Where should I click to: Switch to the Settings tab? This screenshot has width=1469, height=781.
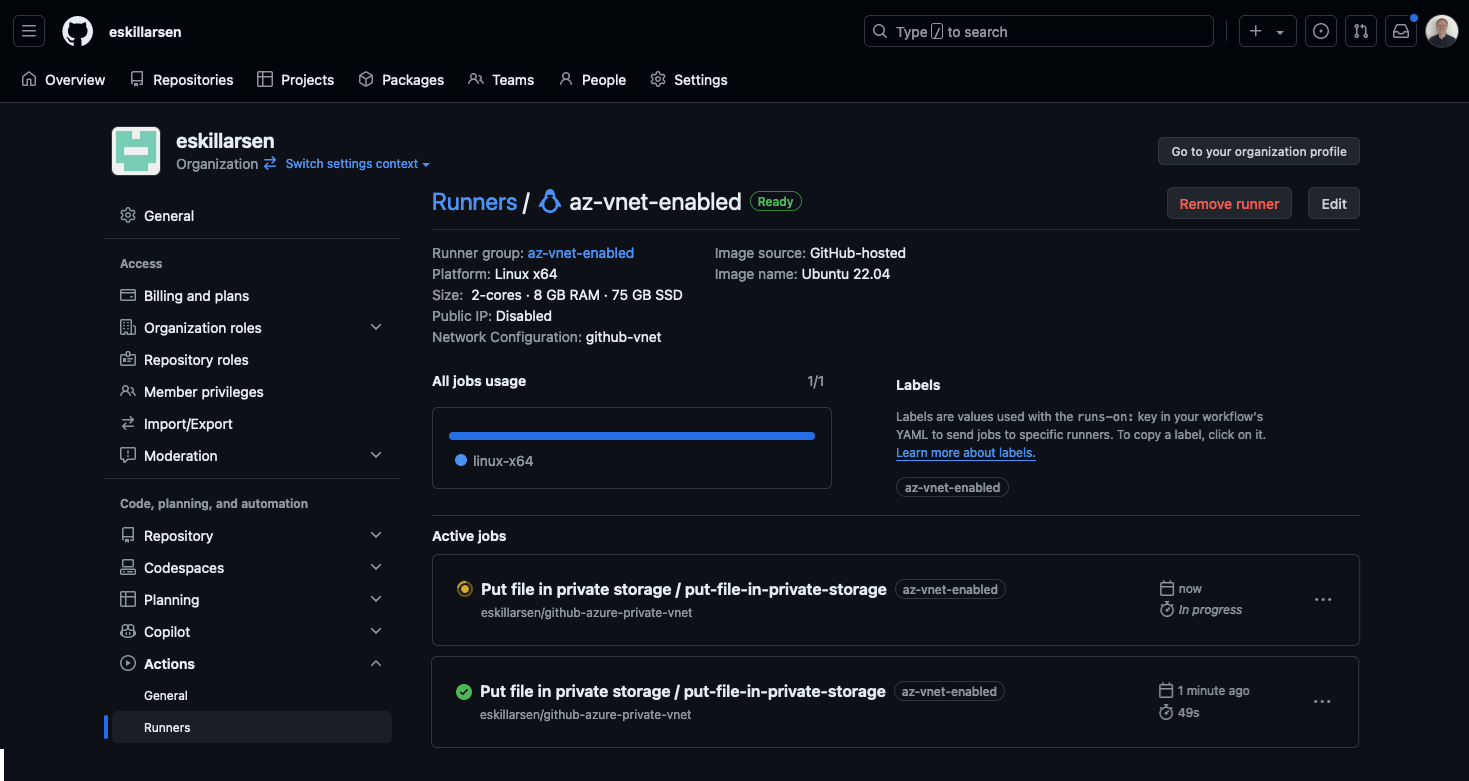pyautogui.click(x=689, y=80)
